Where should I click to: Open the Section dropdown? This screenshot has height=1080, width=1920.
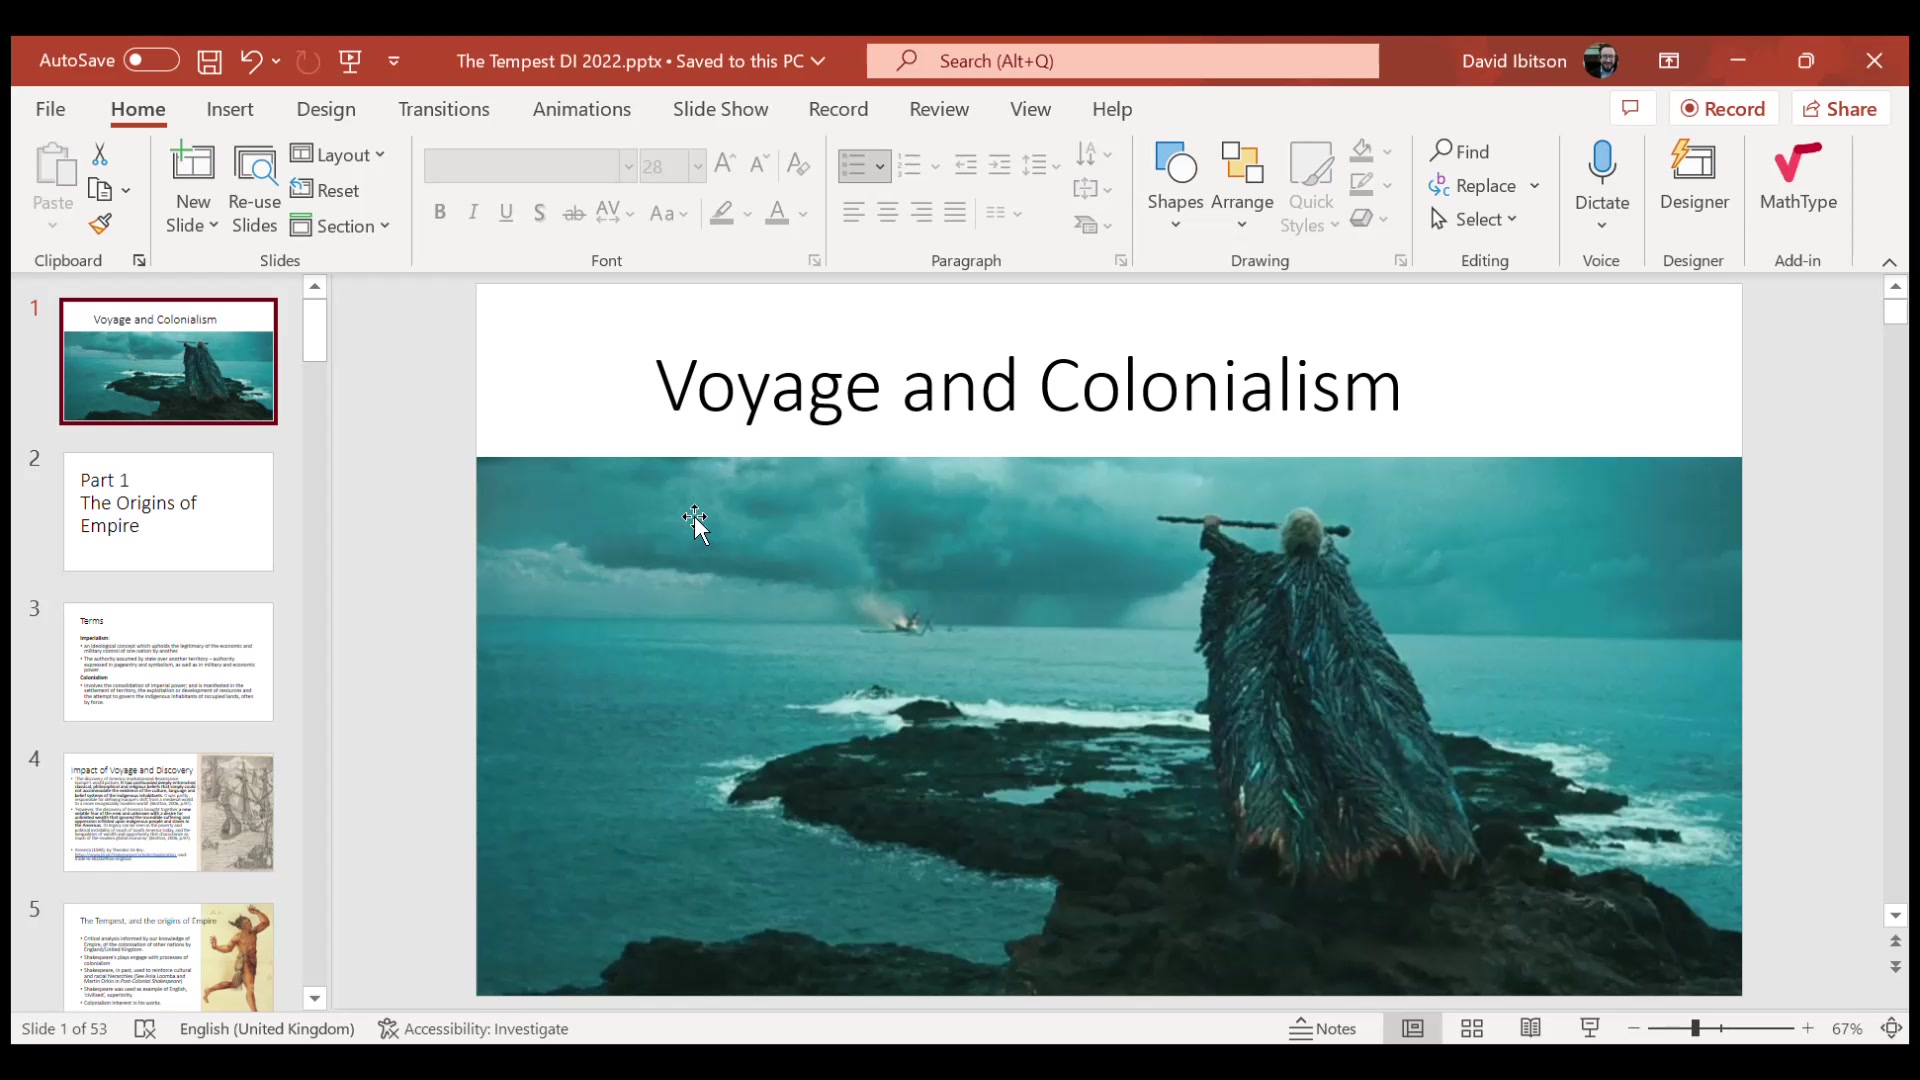pos(341,226)
